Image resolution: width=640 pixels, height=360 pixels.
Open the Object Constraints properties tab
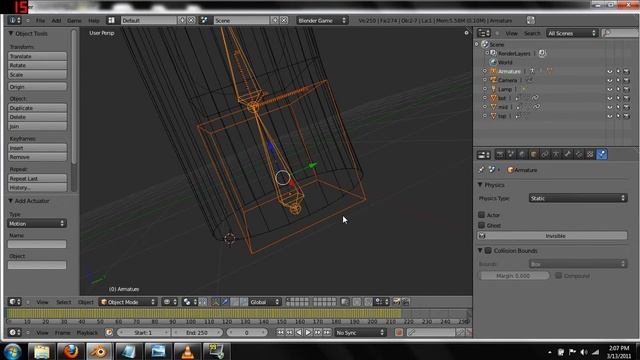[x=545, y=154]
